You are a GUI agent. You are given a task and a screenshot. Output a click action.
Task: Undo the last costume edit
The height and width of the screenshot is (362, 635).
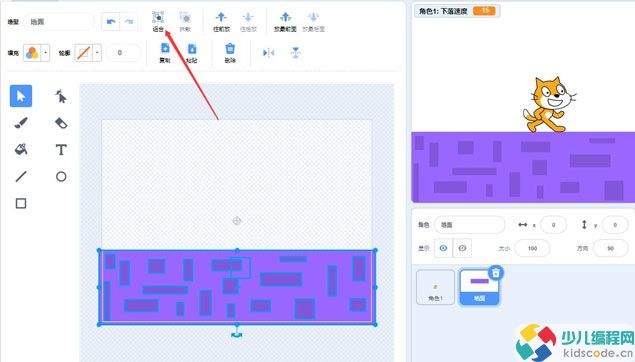point(111,22)
